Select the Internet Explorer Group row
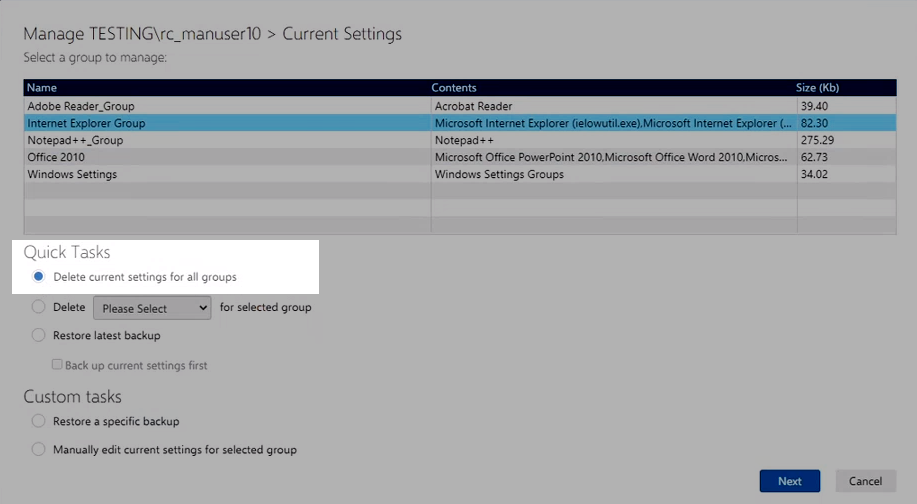Viewport: 917px width, 504px height. pos(86,123)
